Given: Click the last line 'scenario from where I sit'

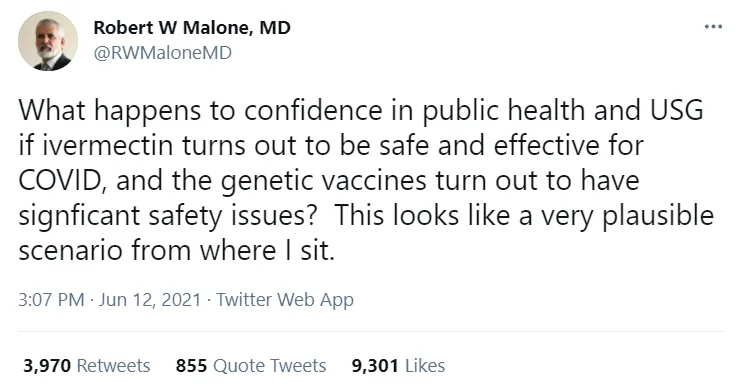Looking at the screenshot, I should (x=176, y=250).
